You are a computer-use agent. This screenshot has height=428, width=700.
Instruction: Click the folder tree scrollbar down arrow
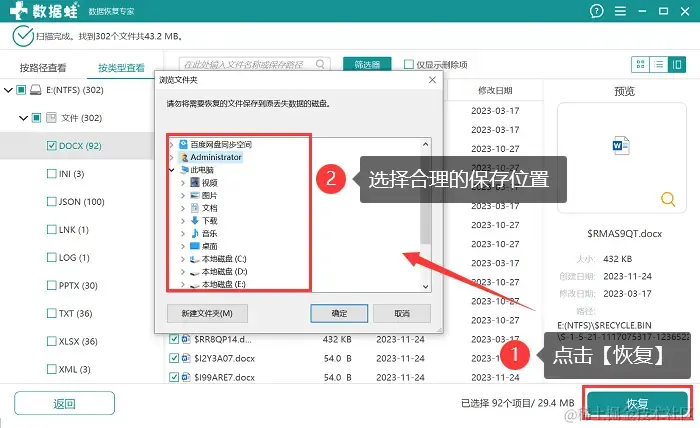coord(425,287)
